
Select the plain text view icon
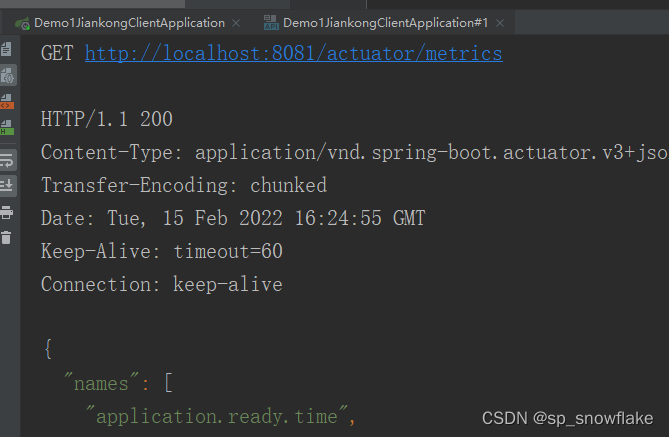pos(6,50)
